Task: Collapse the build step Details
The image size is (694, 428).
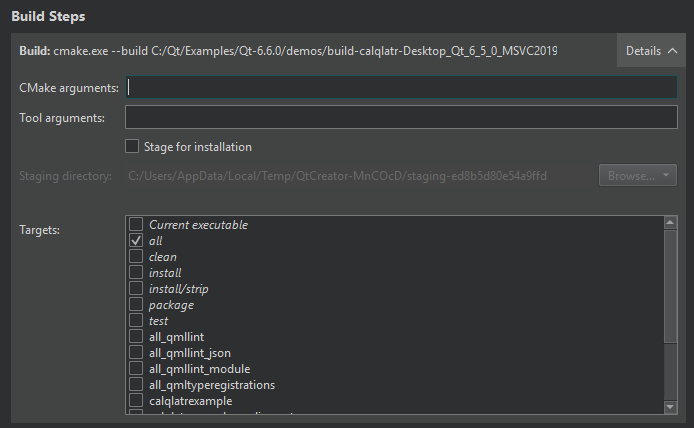Action: coord(651,50)
